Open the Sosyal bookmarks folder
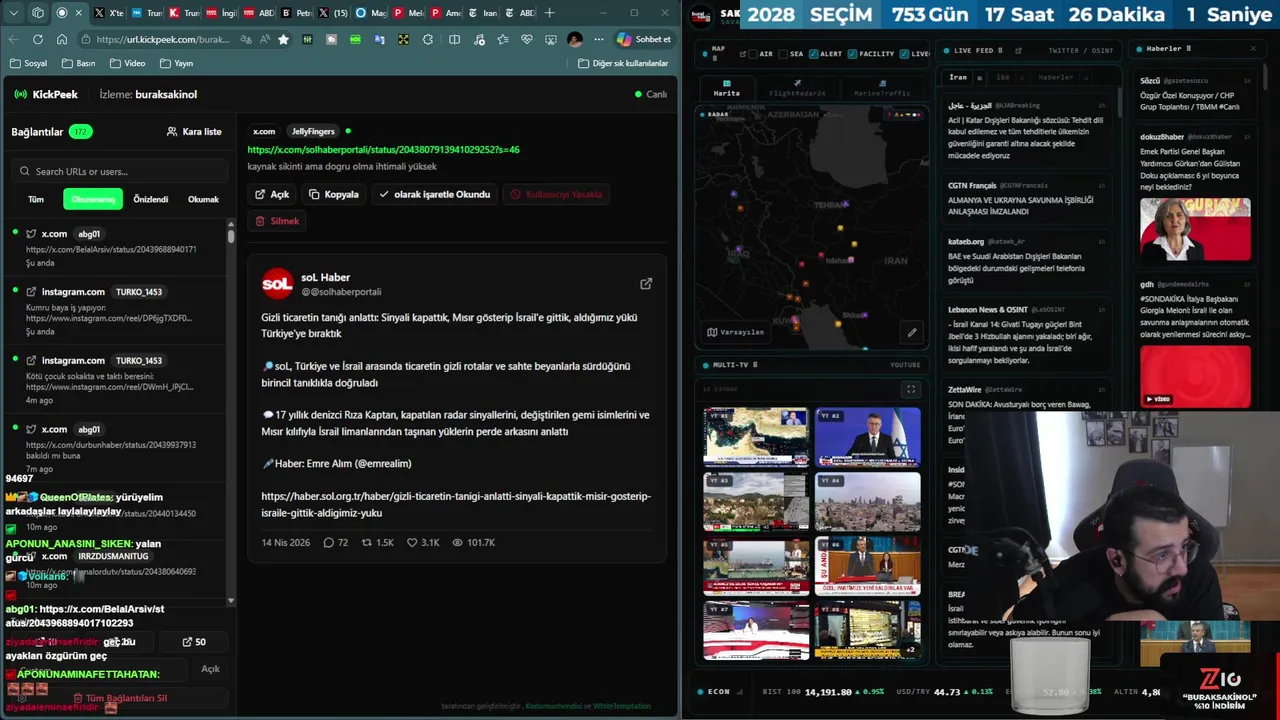The image size is (1280, 720). [28, 63]
